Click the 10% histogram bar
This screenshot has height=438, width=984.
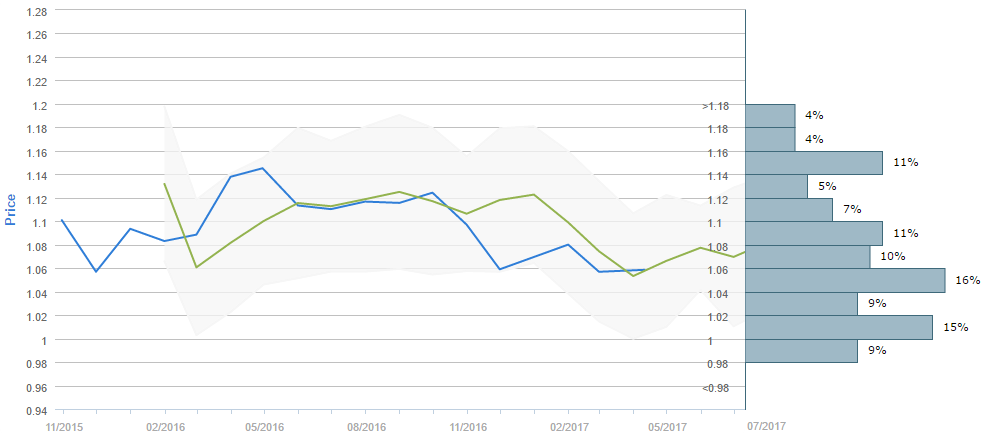(808, 257)
